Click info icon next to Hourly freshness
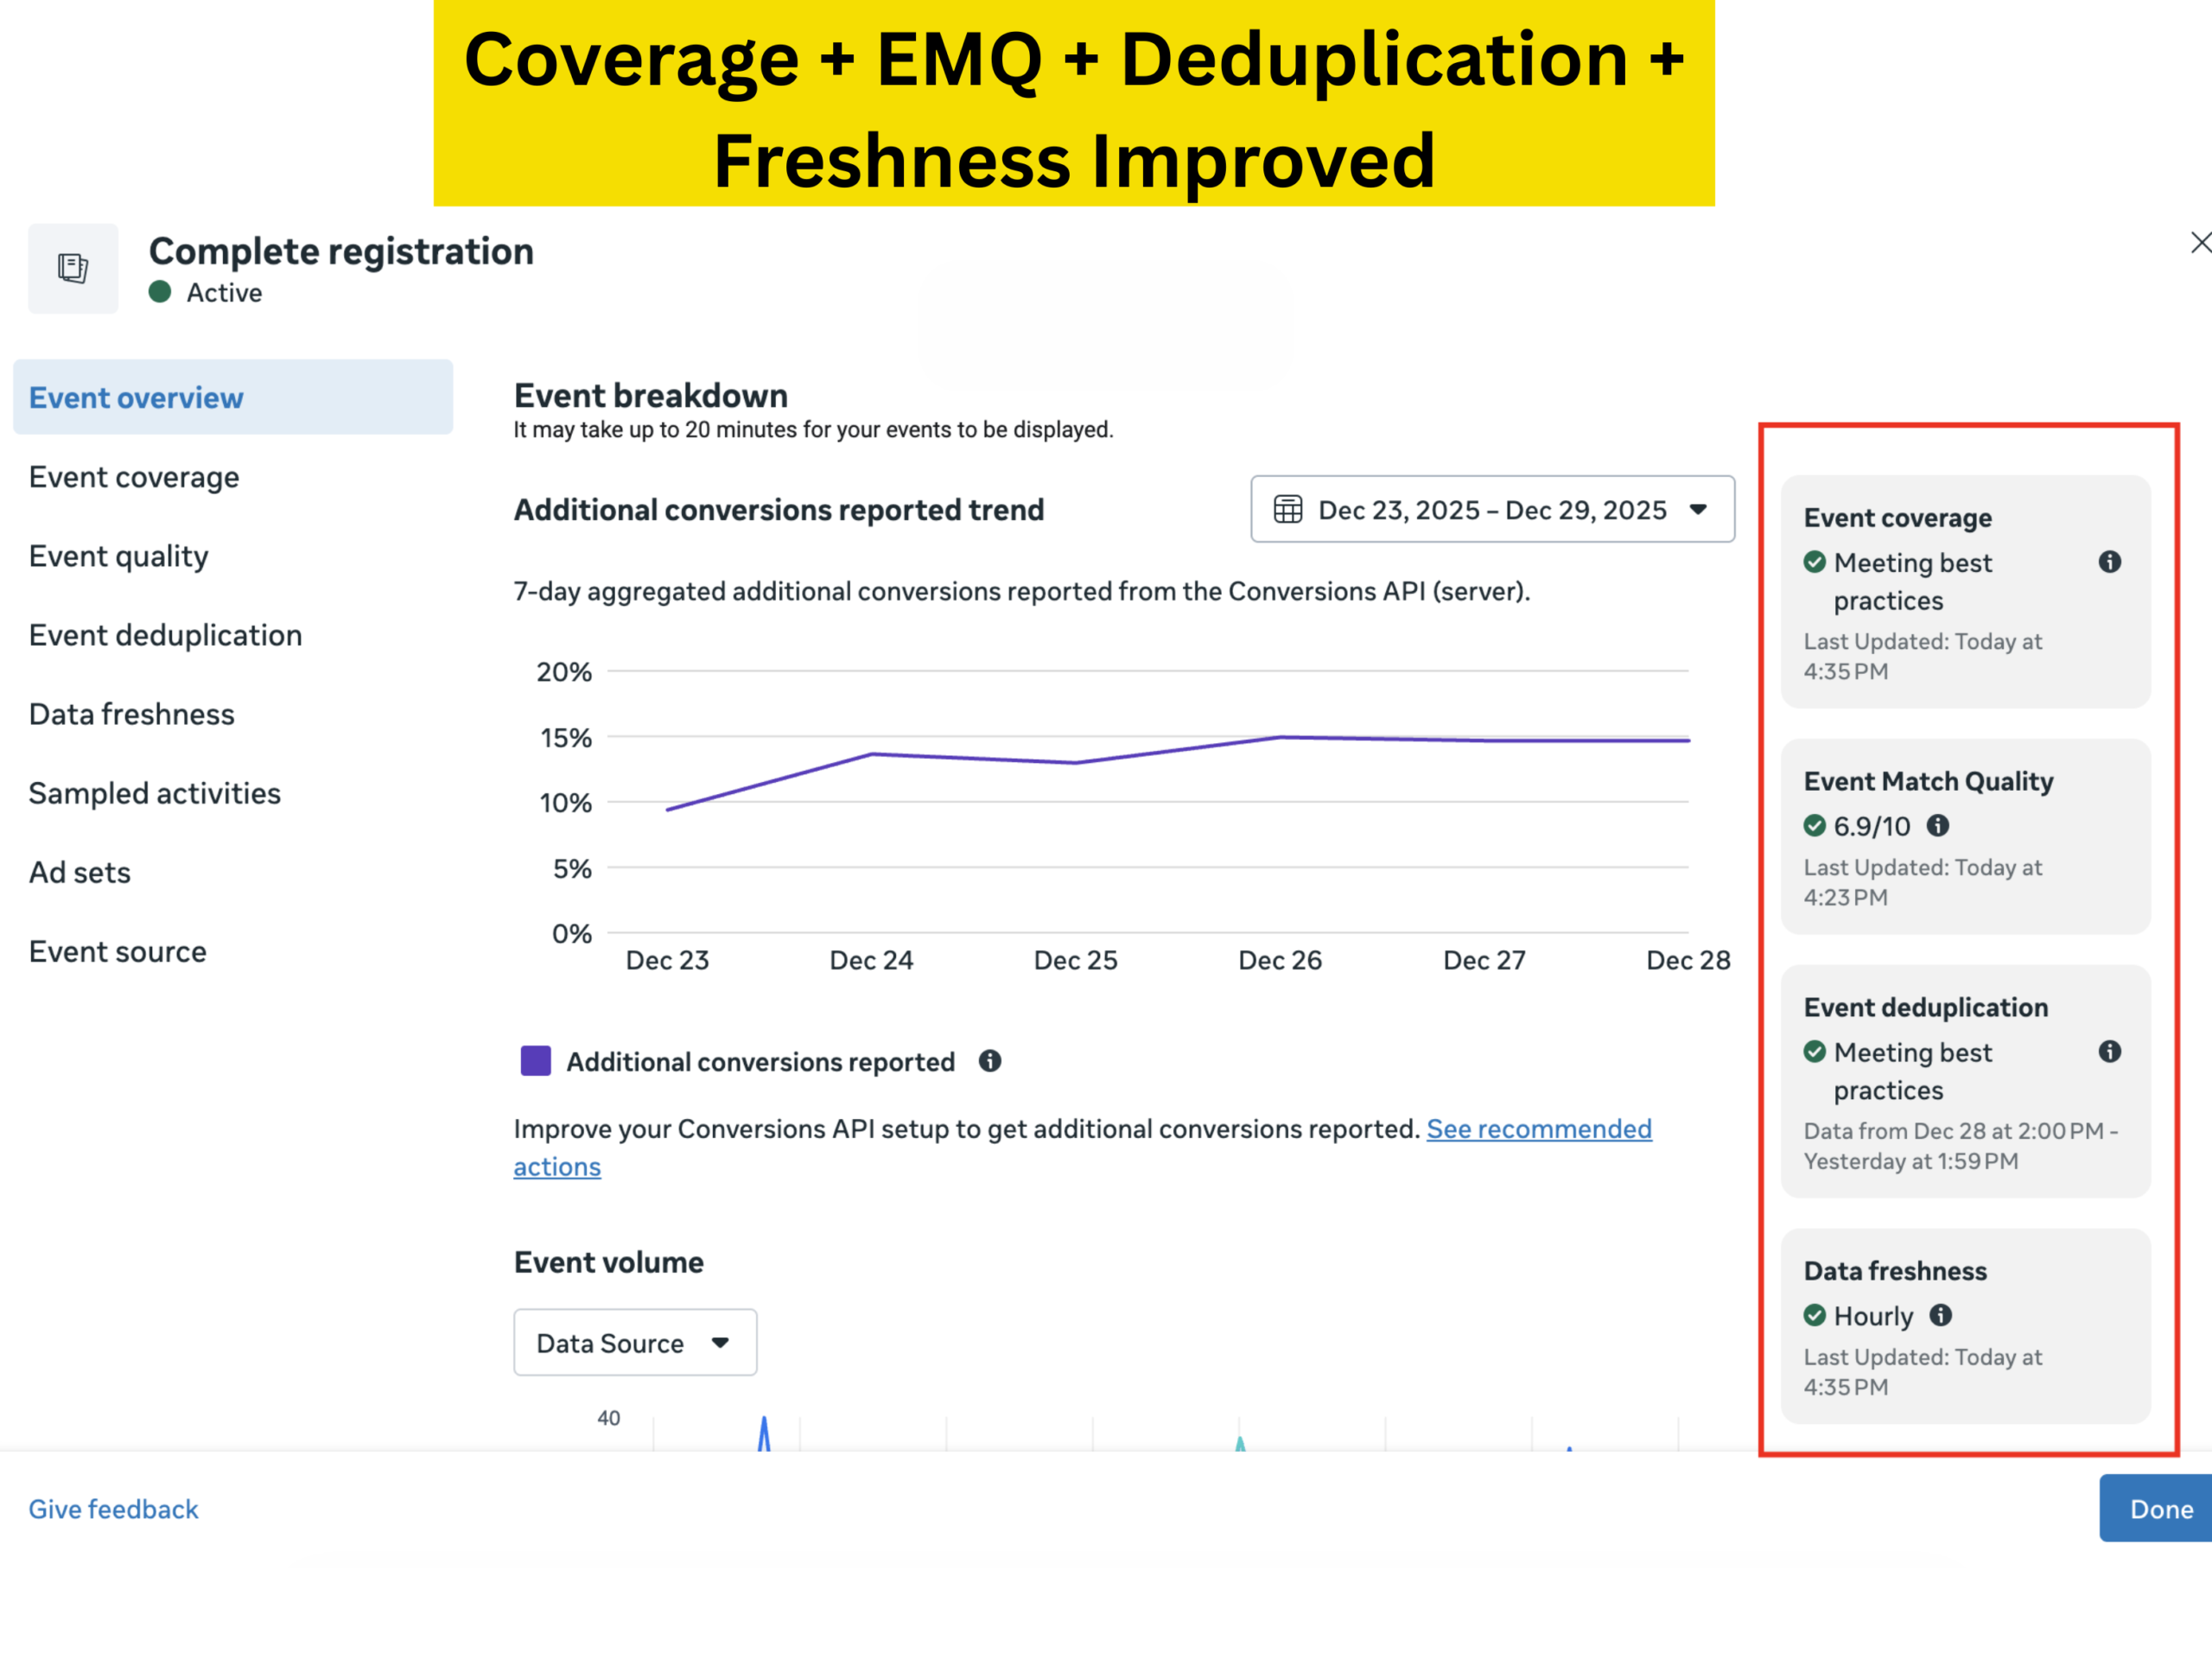 tap(1940, 1315)
